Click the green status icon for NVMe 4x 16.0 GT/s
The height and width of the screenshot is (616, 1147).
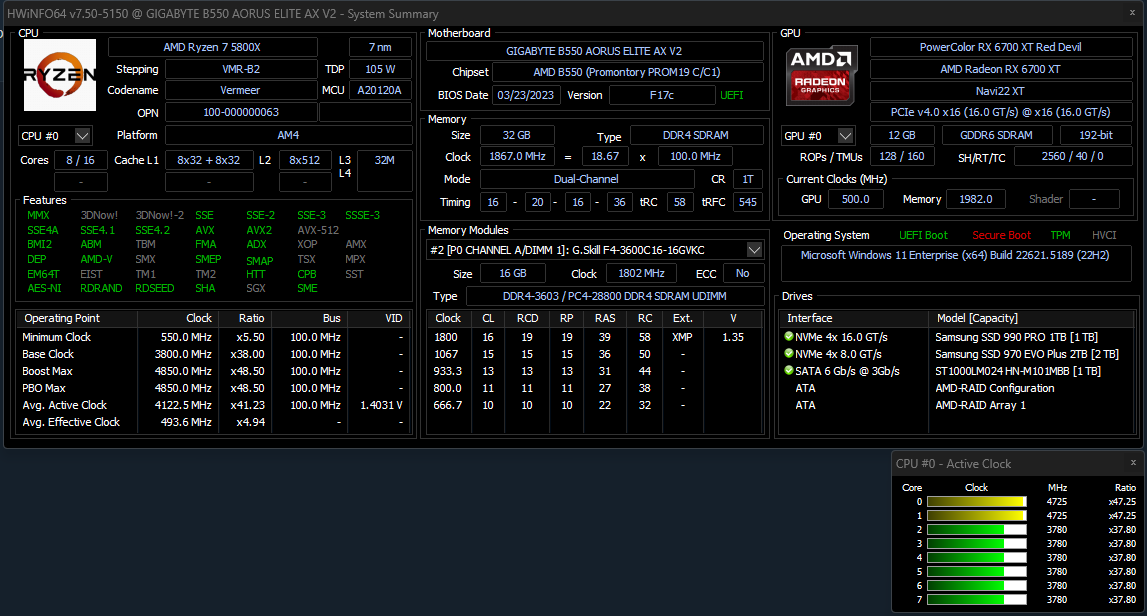(x=789, y=337)
